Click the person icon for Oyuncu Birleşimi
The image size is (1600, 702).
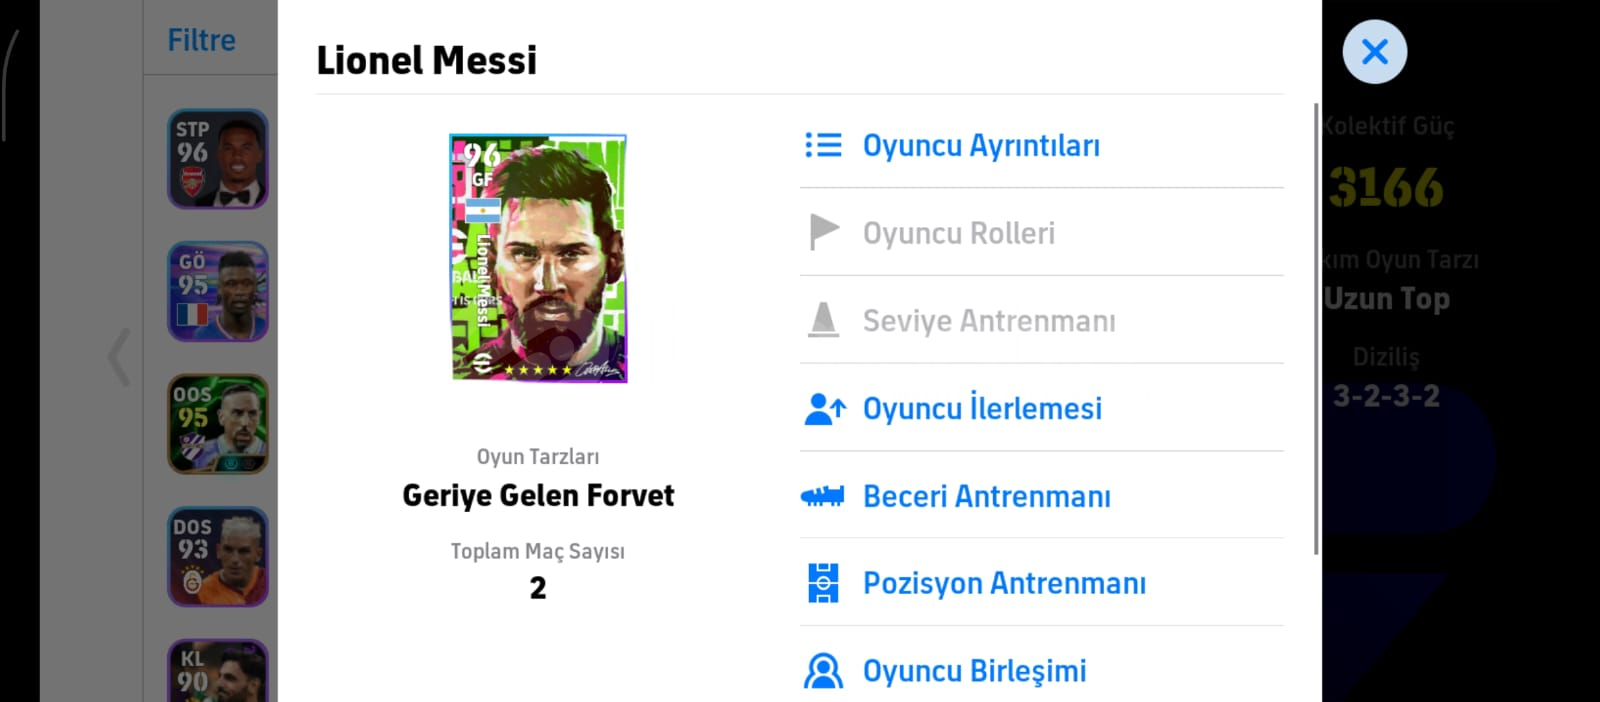[823, 671]
